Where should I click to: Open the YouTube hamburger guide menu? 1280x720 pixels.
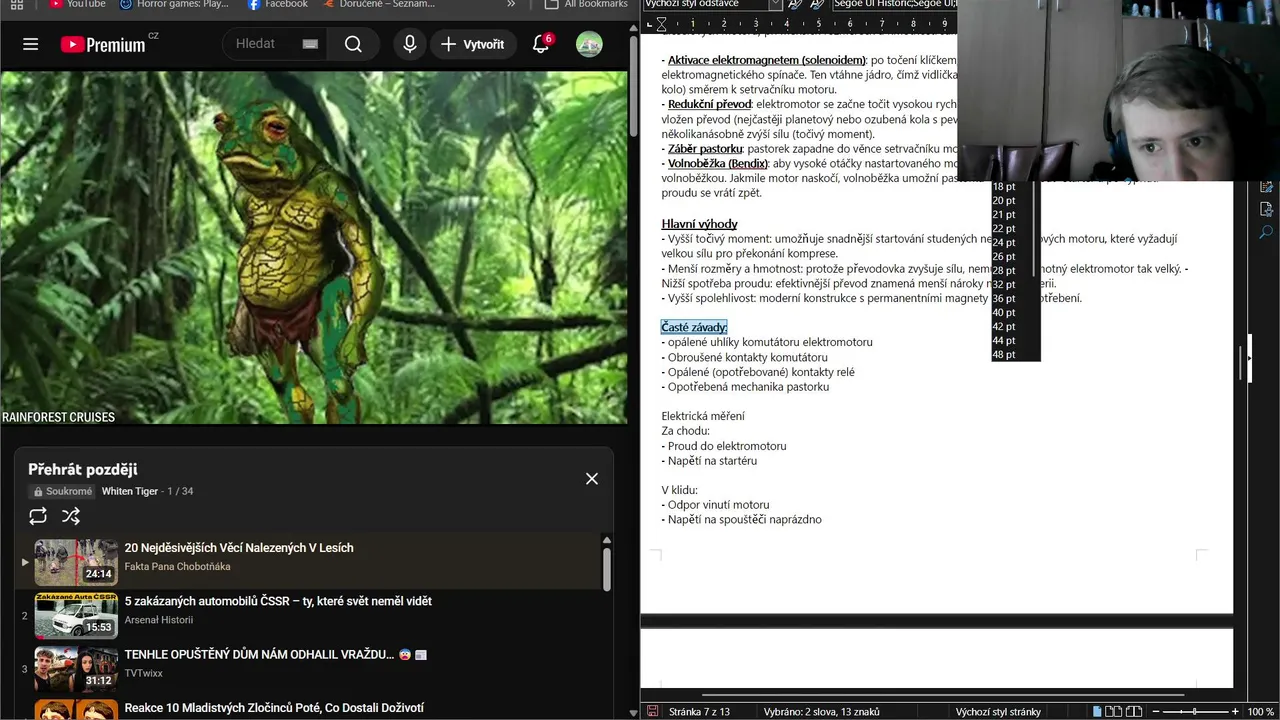[x=31, y=44]
